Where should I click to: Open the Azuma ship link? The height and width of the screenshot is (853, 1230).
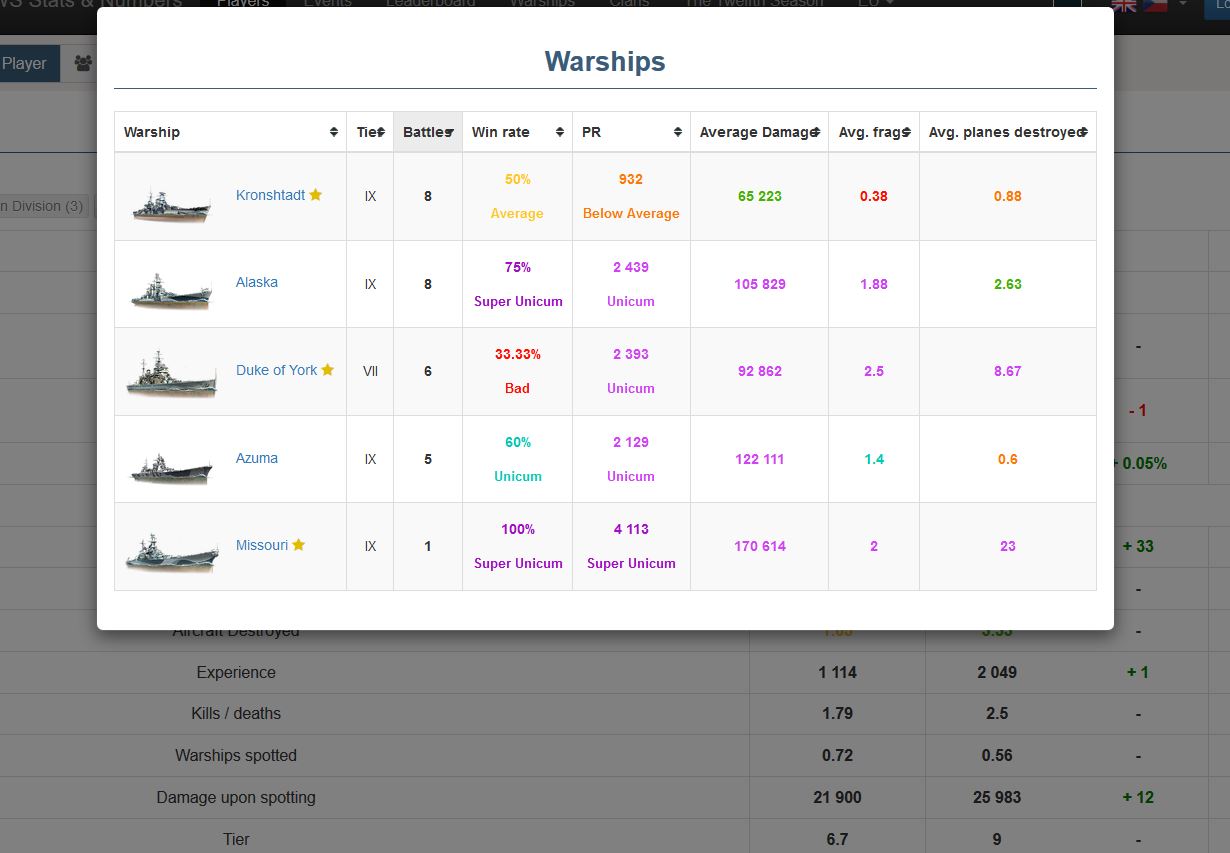[257, 458]
